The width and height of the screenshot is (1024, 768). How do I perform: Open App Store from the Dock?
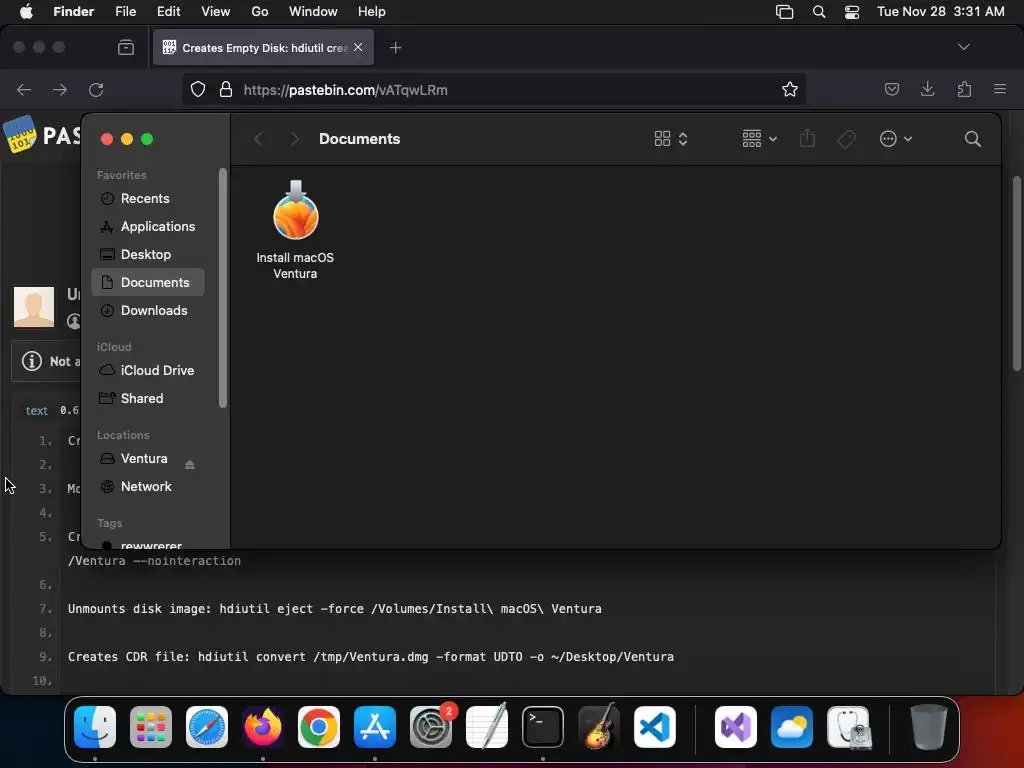point(375,728)
